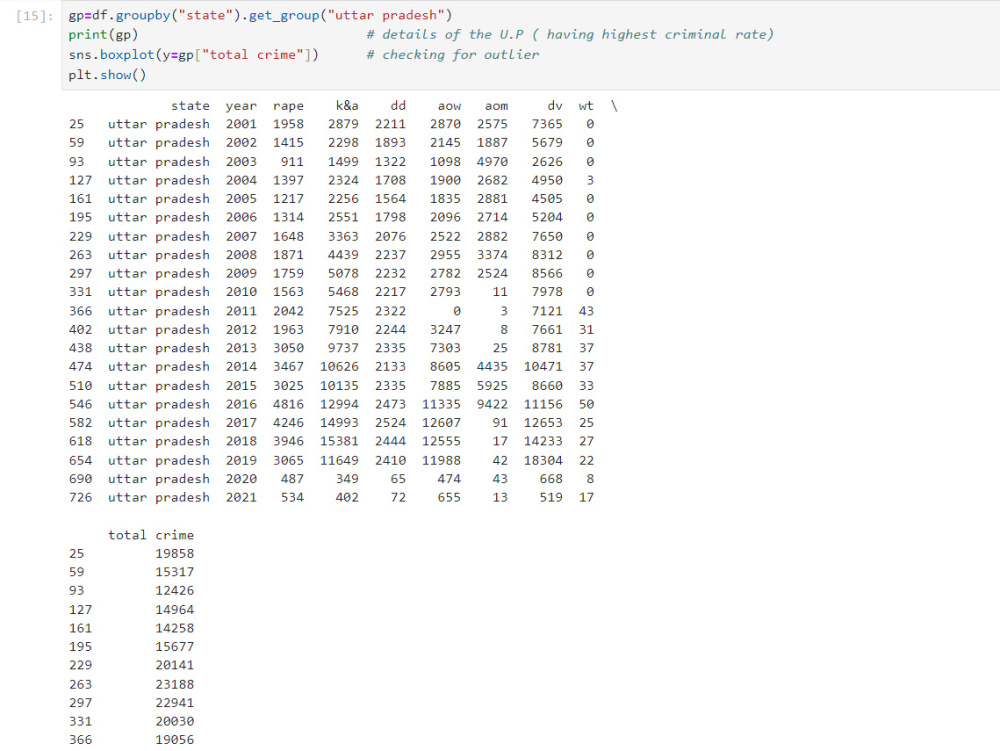The height and width of the screenshot is (751, 1000).
Task: Click the dv value 7365
Action: coord(547,124)
